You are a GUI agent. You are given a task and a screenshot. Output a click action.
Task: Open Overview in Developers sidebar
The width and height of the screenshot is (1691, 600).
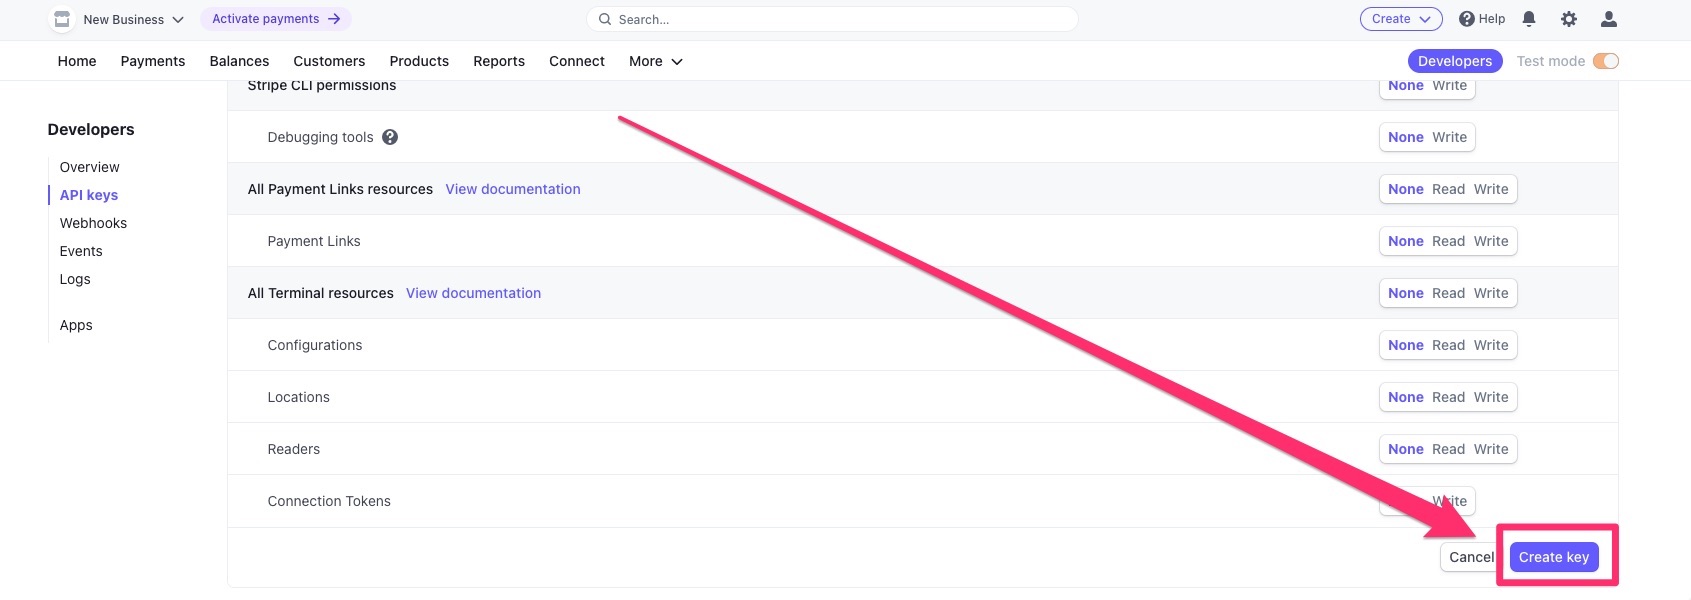89,167
